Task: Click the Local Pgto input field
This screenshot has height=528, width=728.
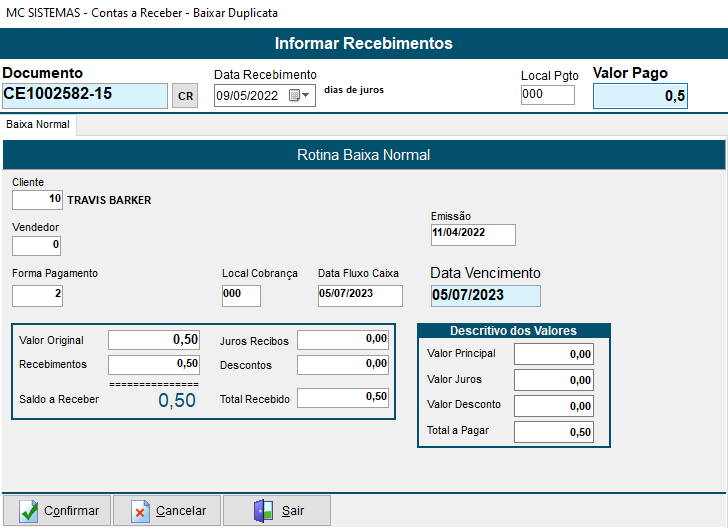Action: point(548,95)
